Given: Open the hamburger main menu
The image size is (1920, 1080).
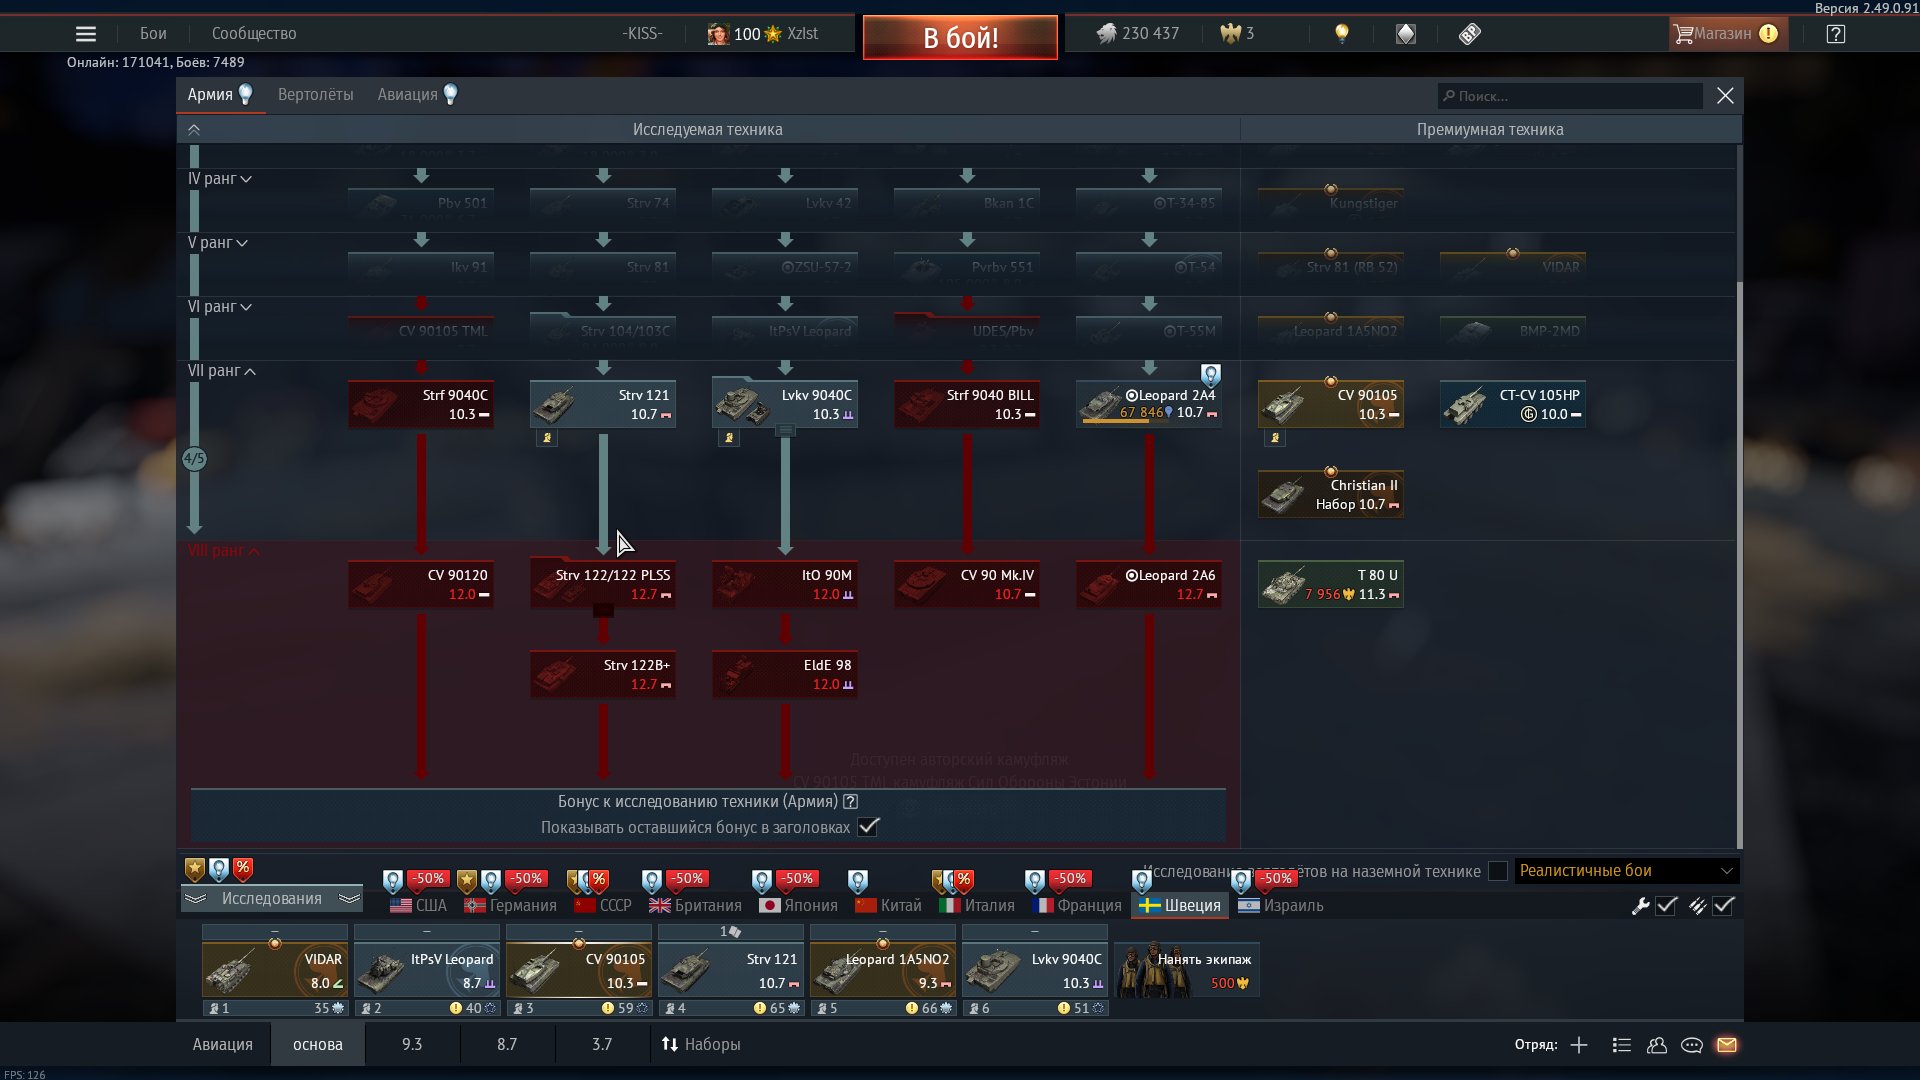Looking at the screenshot, I should click(x=86, y=34).
